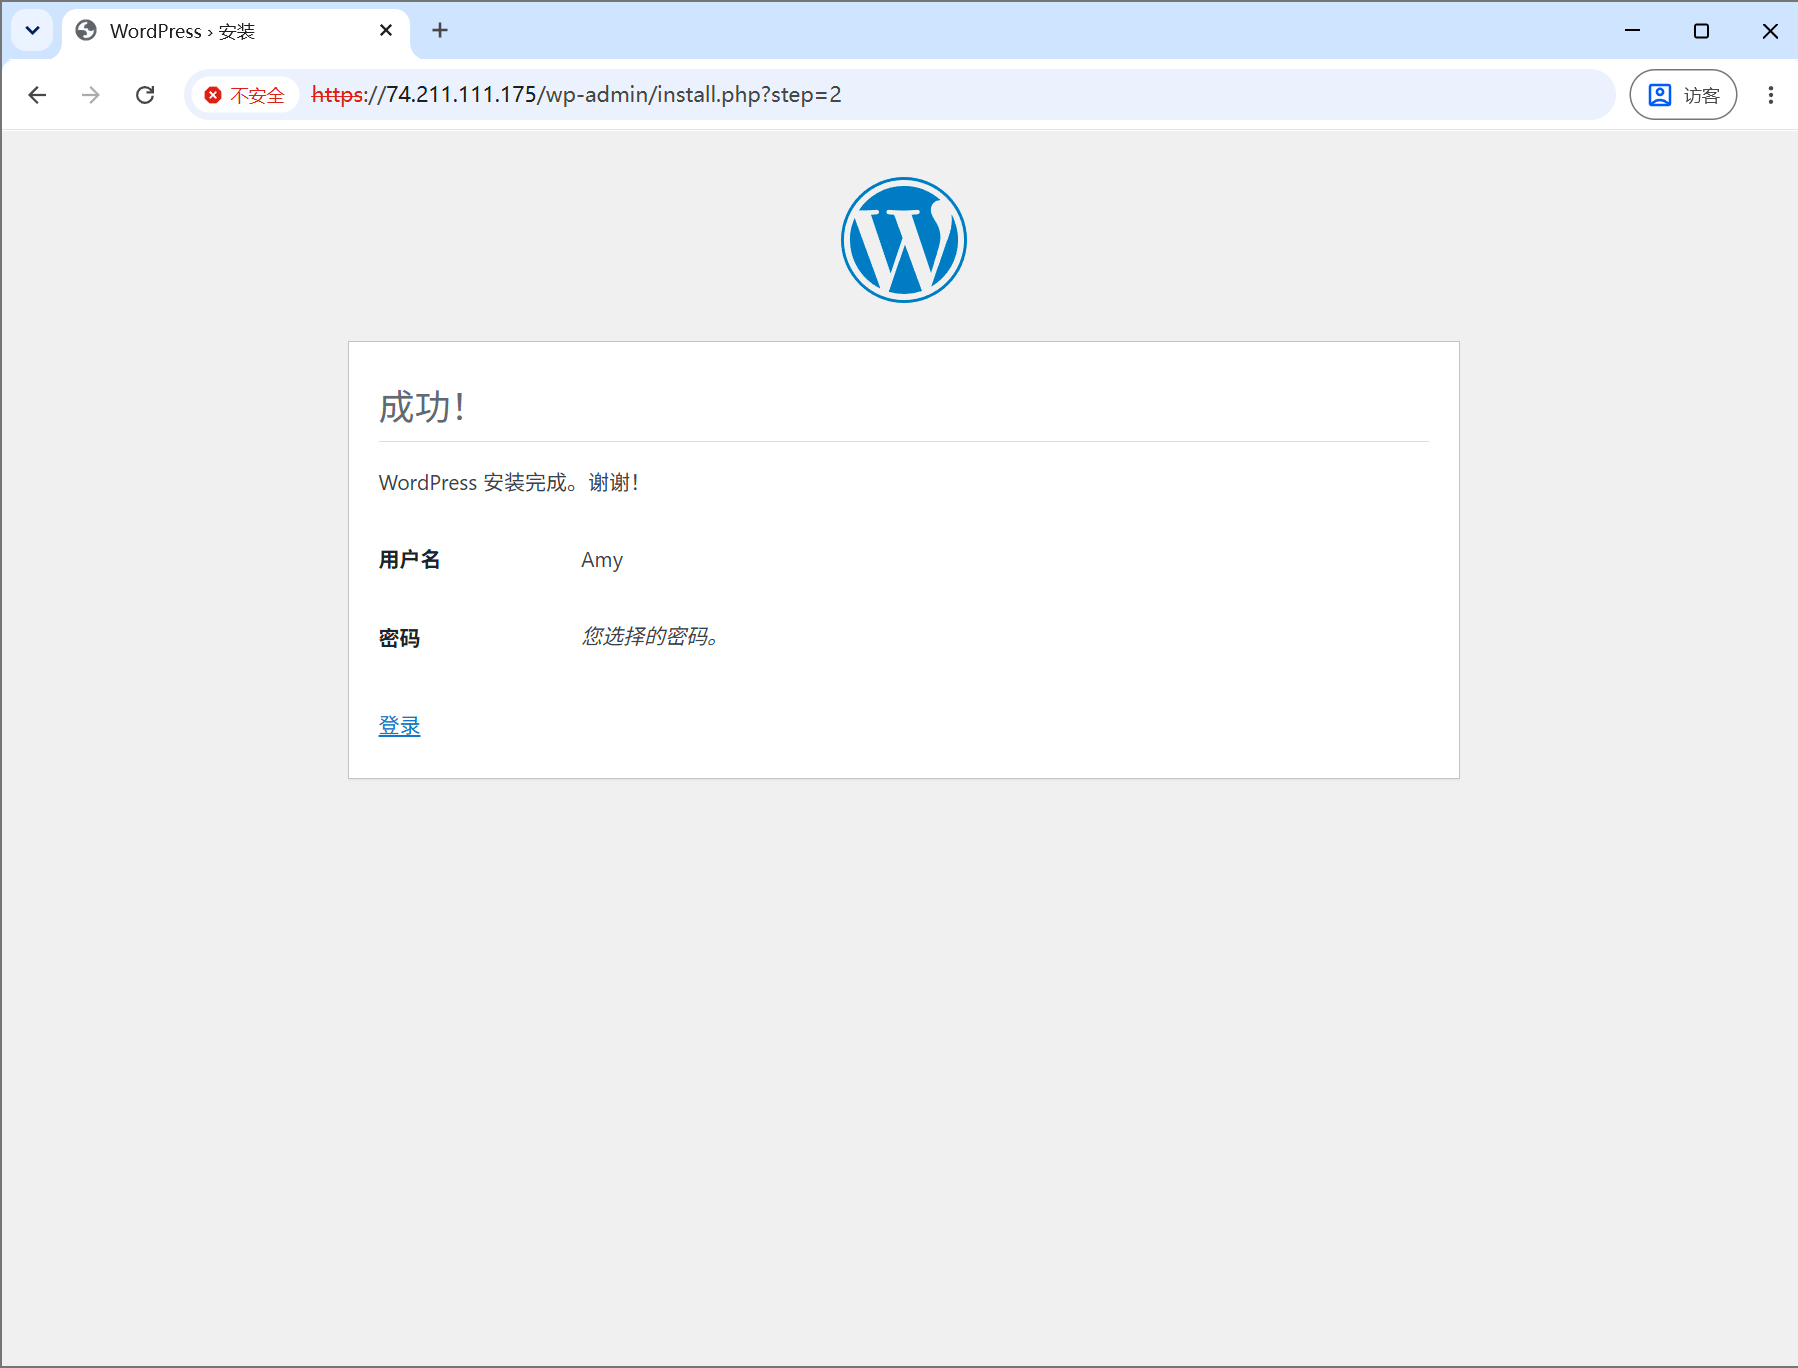
Task: Close the WordPress › 安装 tab
Action: (386, 31)
